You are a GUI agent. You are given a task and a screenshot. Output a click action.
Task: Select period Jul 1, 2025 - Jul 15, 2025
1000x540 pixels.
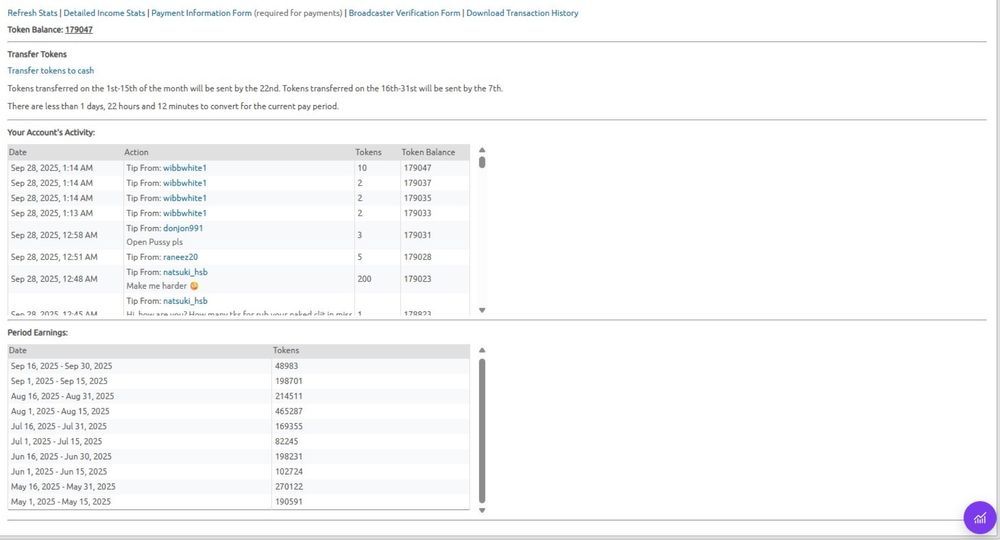pos(56,441)
